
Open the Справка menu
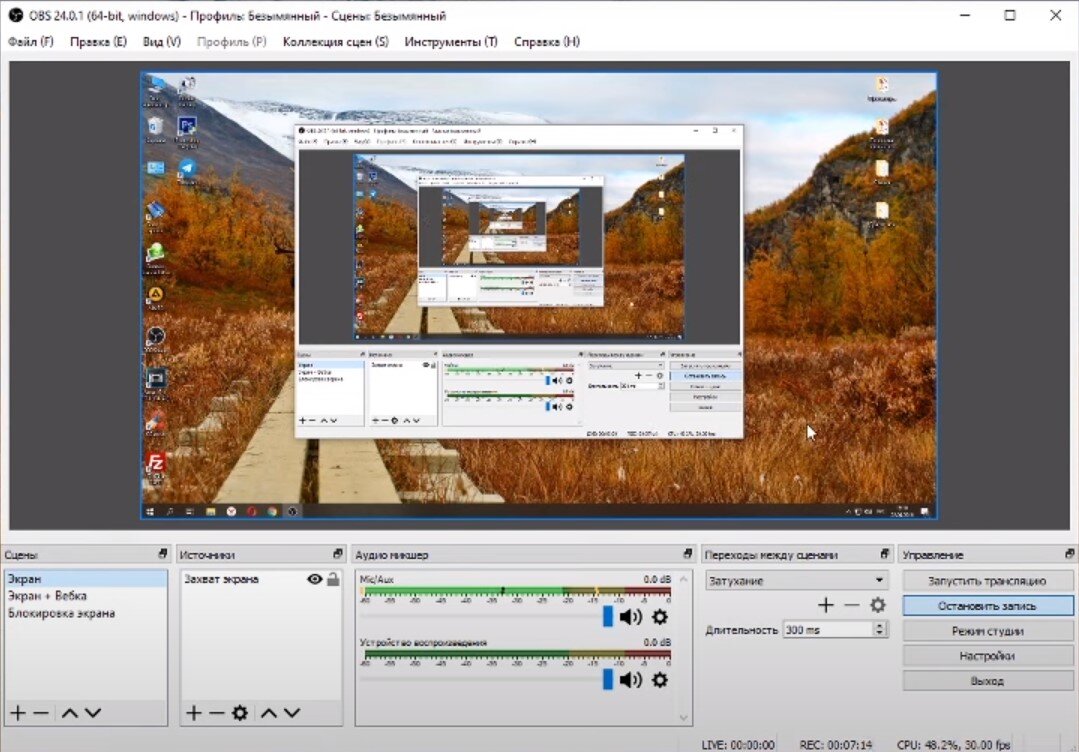click(546, 41)
